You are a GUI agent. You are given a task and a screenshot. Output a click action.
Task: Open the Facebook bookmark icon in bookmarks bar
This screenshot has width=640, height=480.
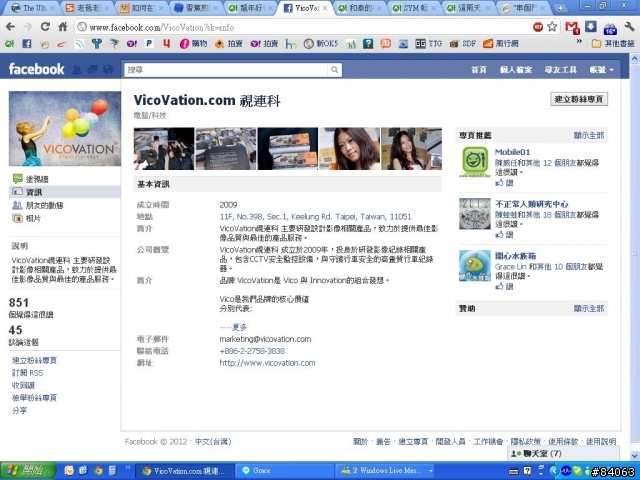click(27, 44)
